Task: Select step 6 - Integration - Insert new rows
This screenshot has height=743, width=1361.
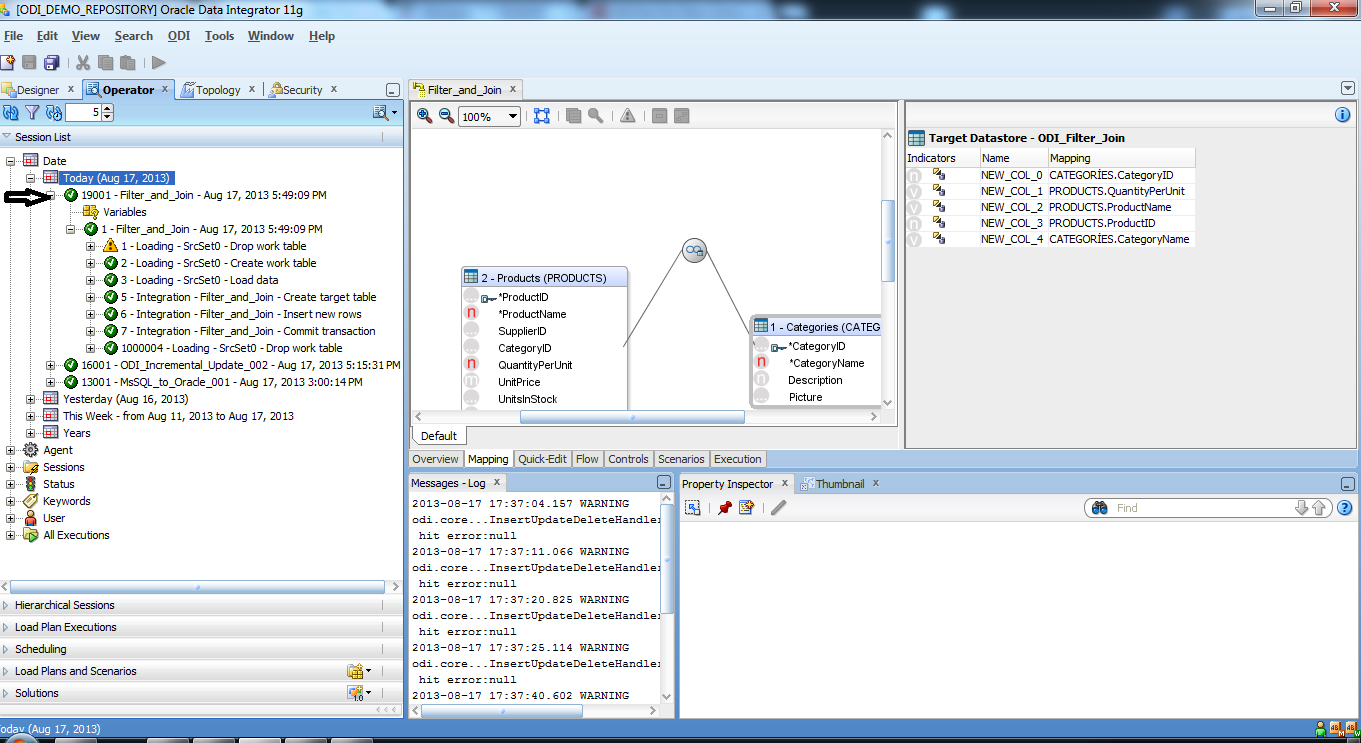Action: [241, 314]
